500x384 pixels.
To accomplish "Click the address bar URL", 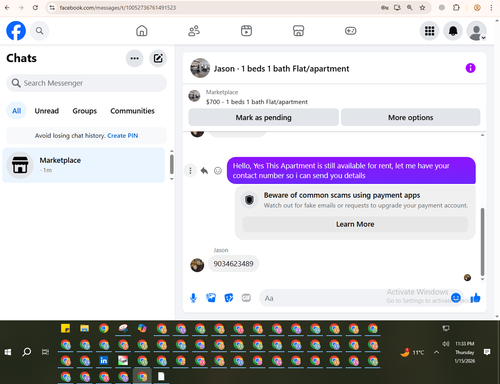I will (118, 8).
